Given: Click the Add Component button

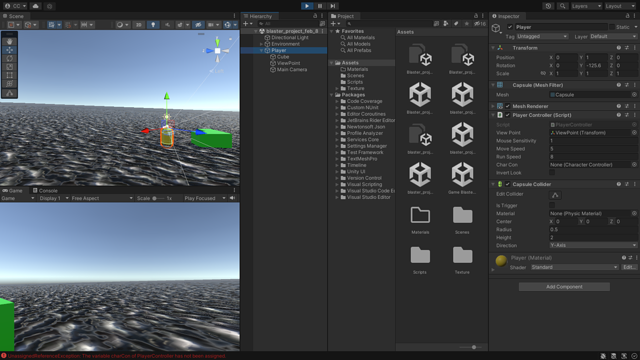Looking at the screenshot, I should [564, 287].
